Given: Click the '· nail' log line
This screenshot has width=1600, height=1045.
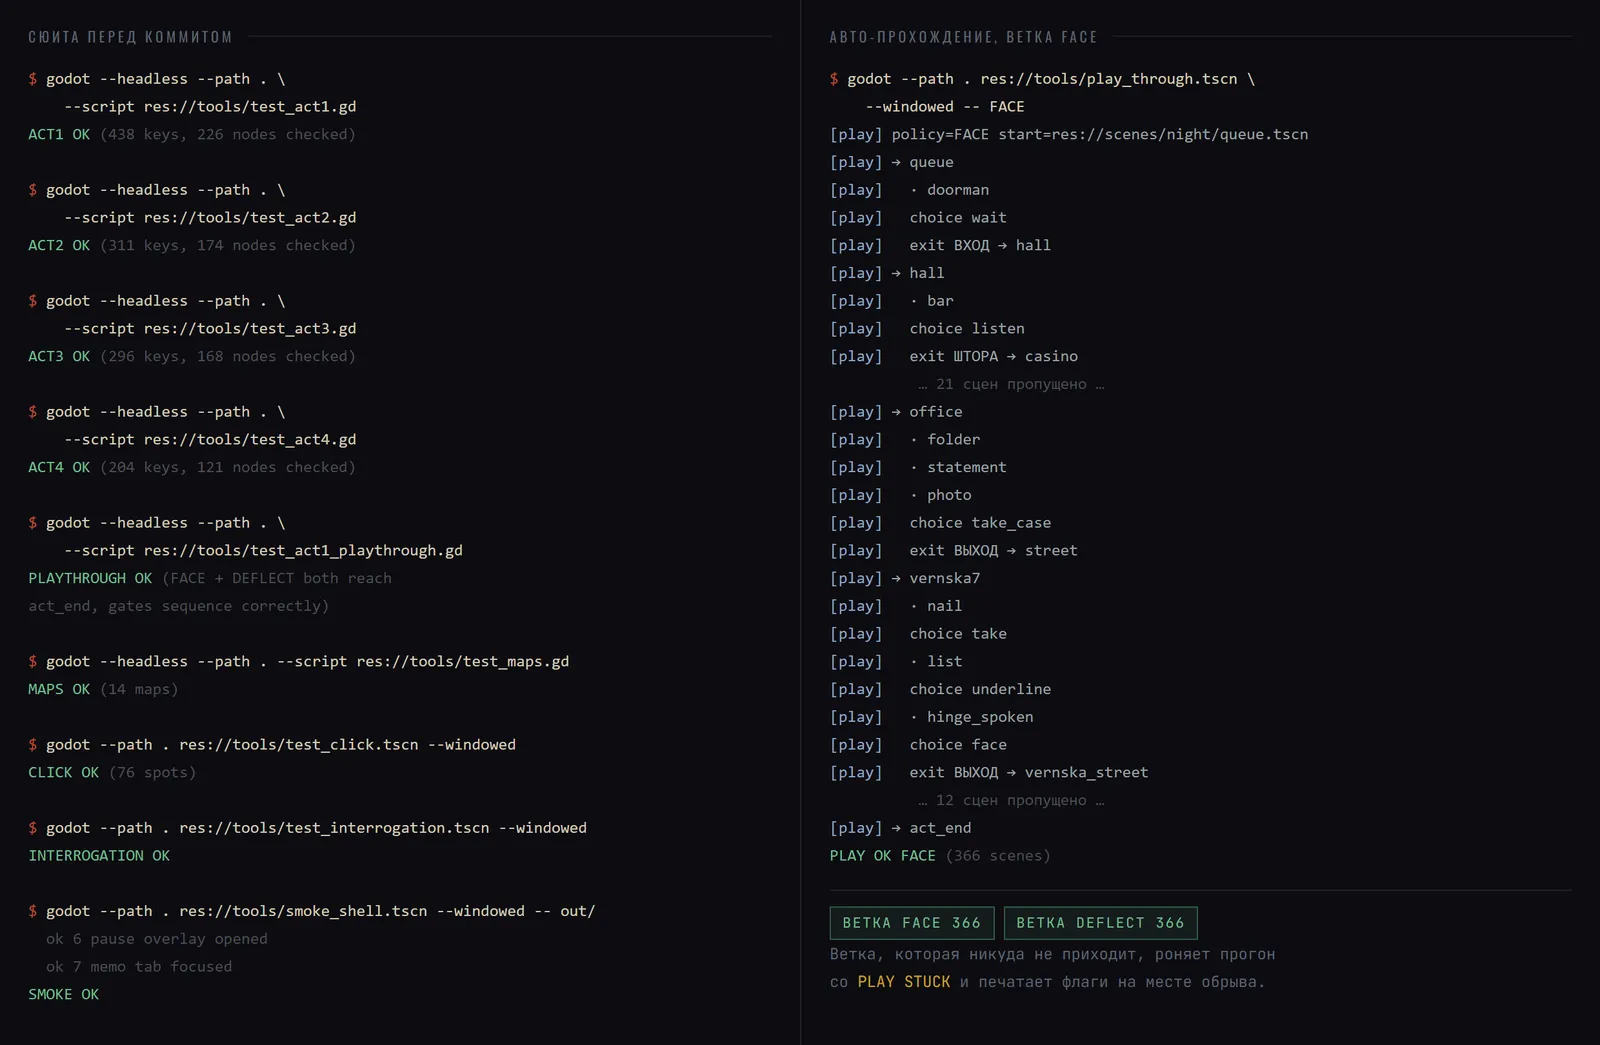Looking at the screenshot, I should 896,606.
